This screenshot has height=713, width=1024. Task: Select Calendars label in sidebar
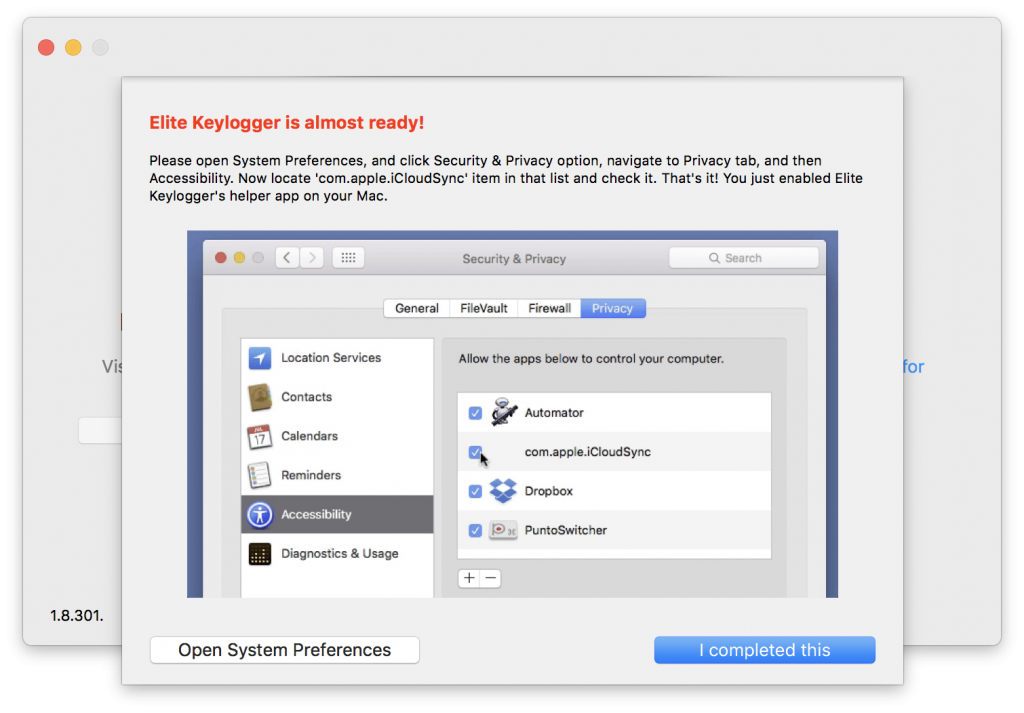(310, 436)
